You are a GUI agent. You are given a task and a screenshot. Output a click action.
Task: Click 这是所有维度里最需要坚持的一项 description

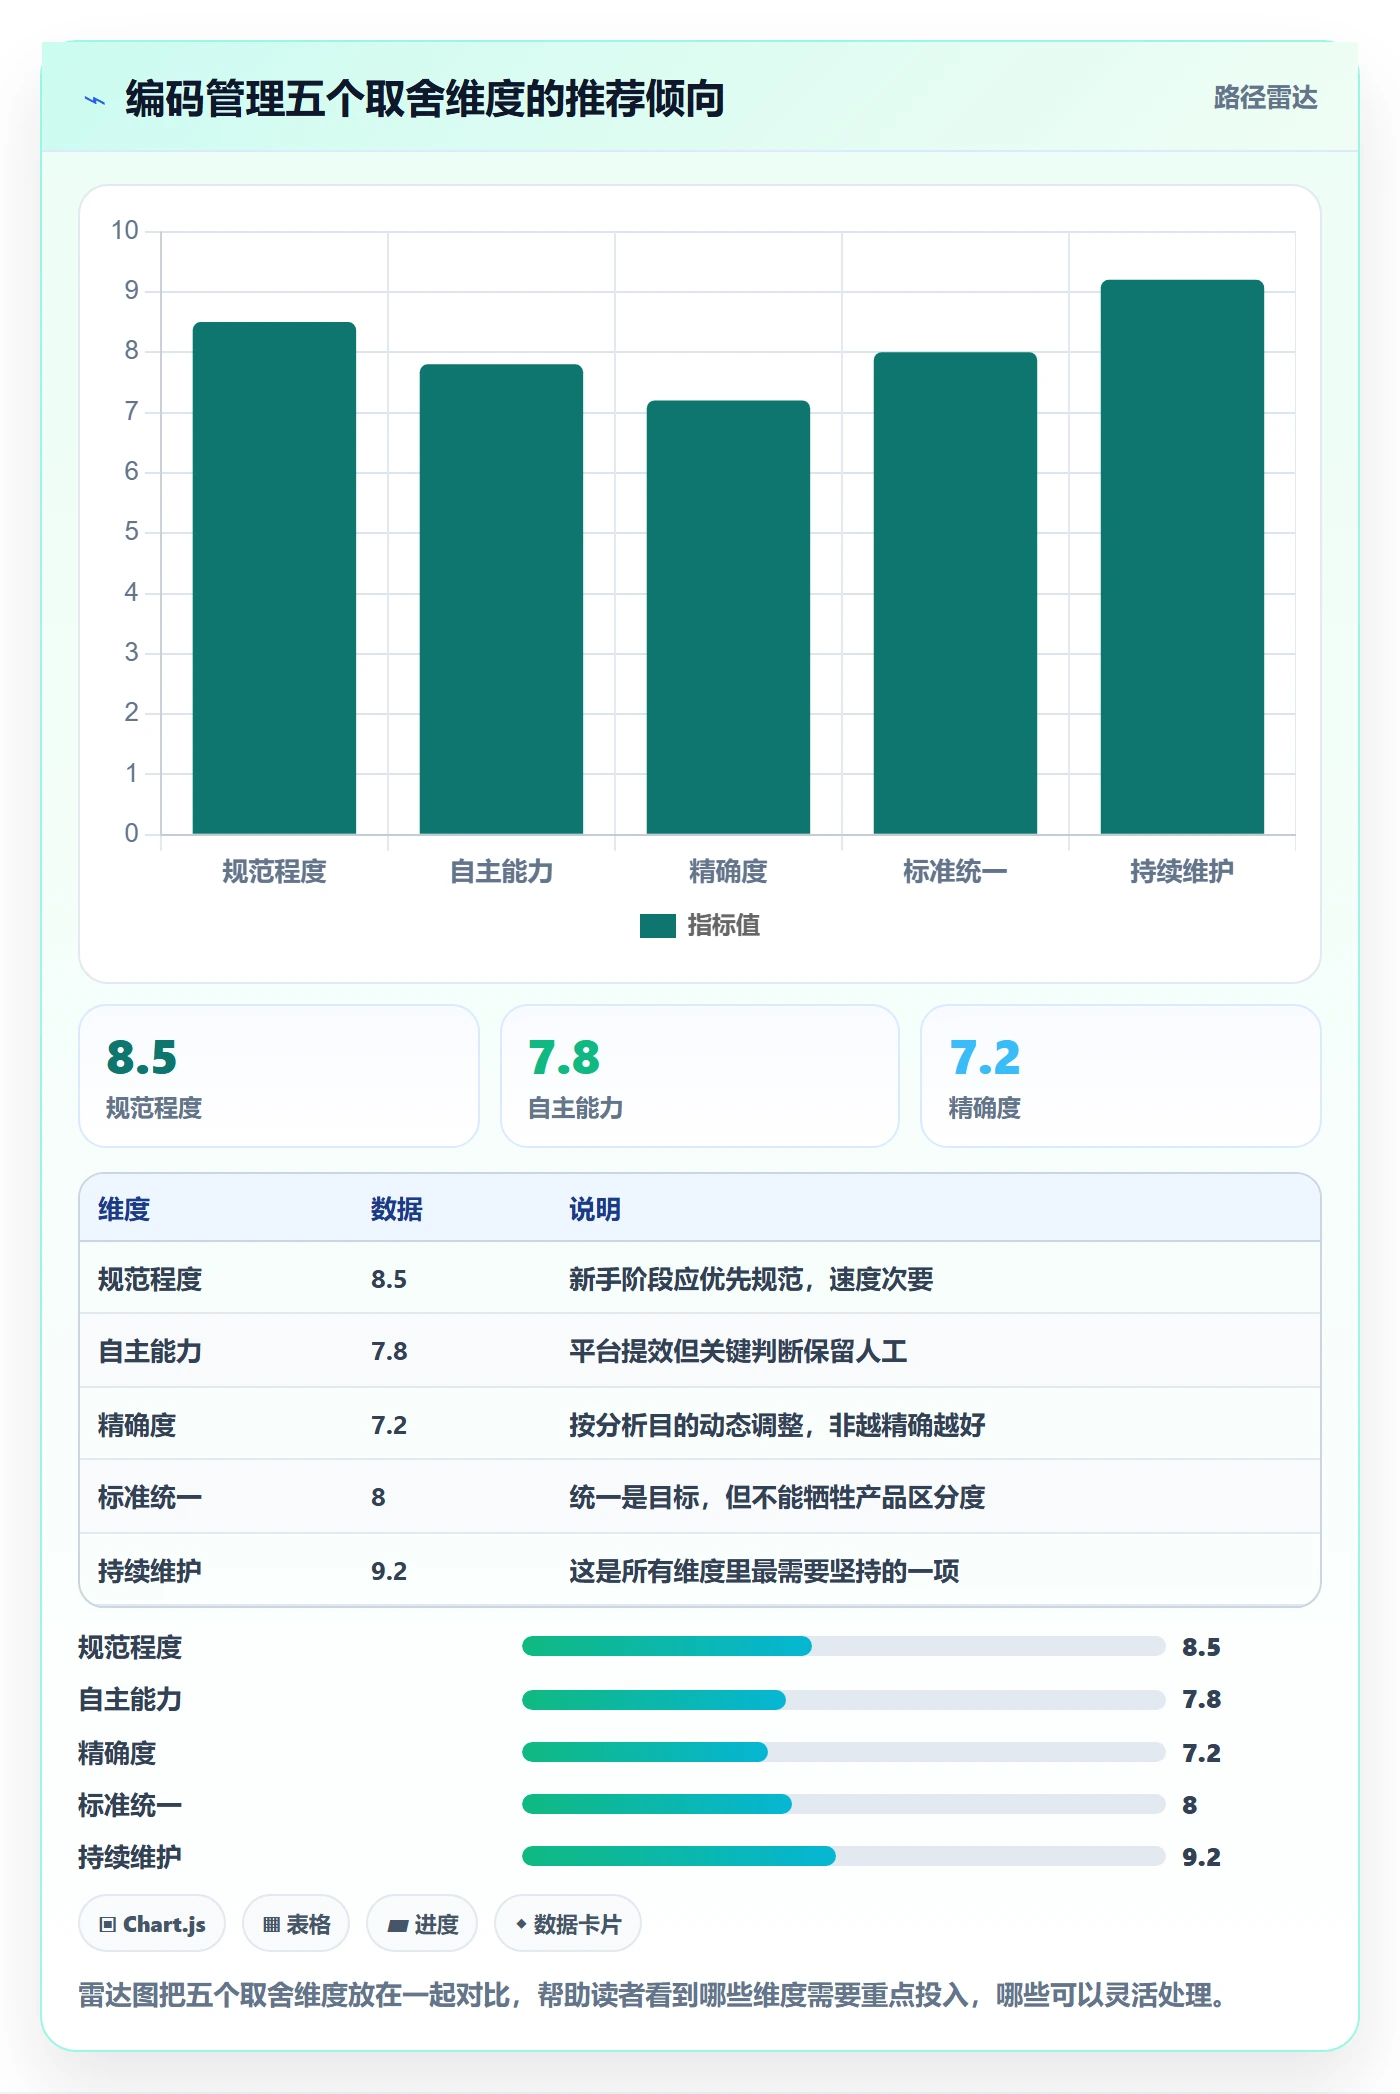[764, 1571]
